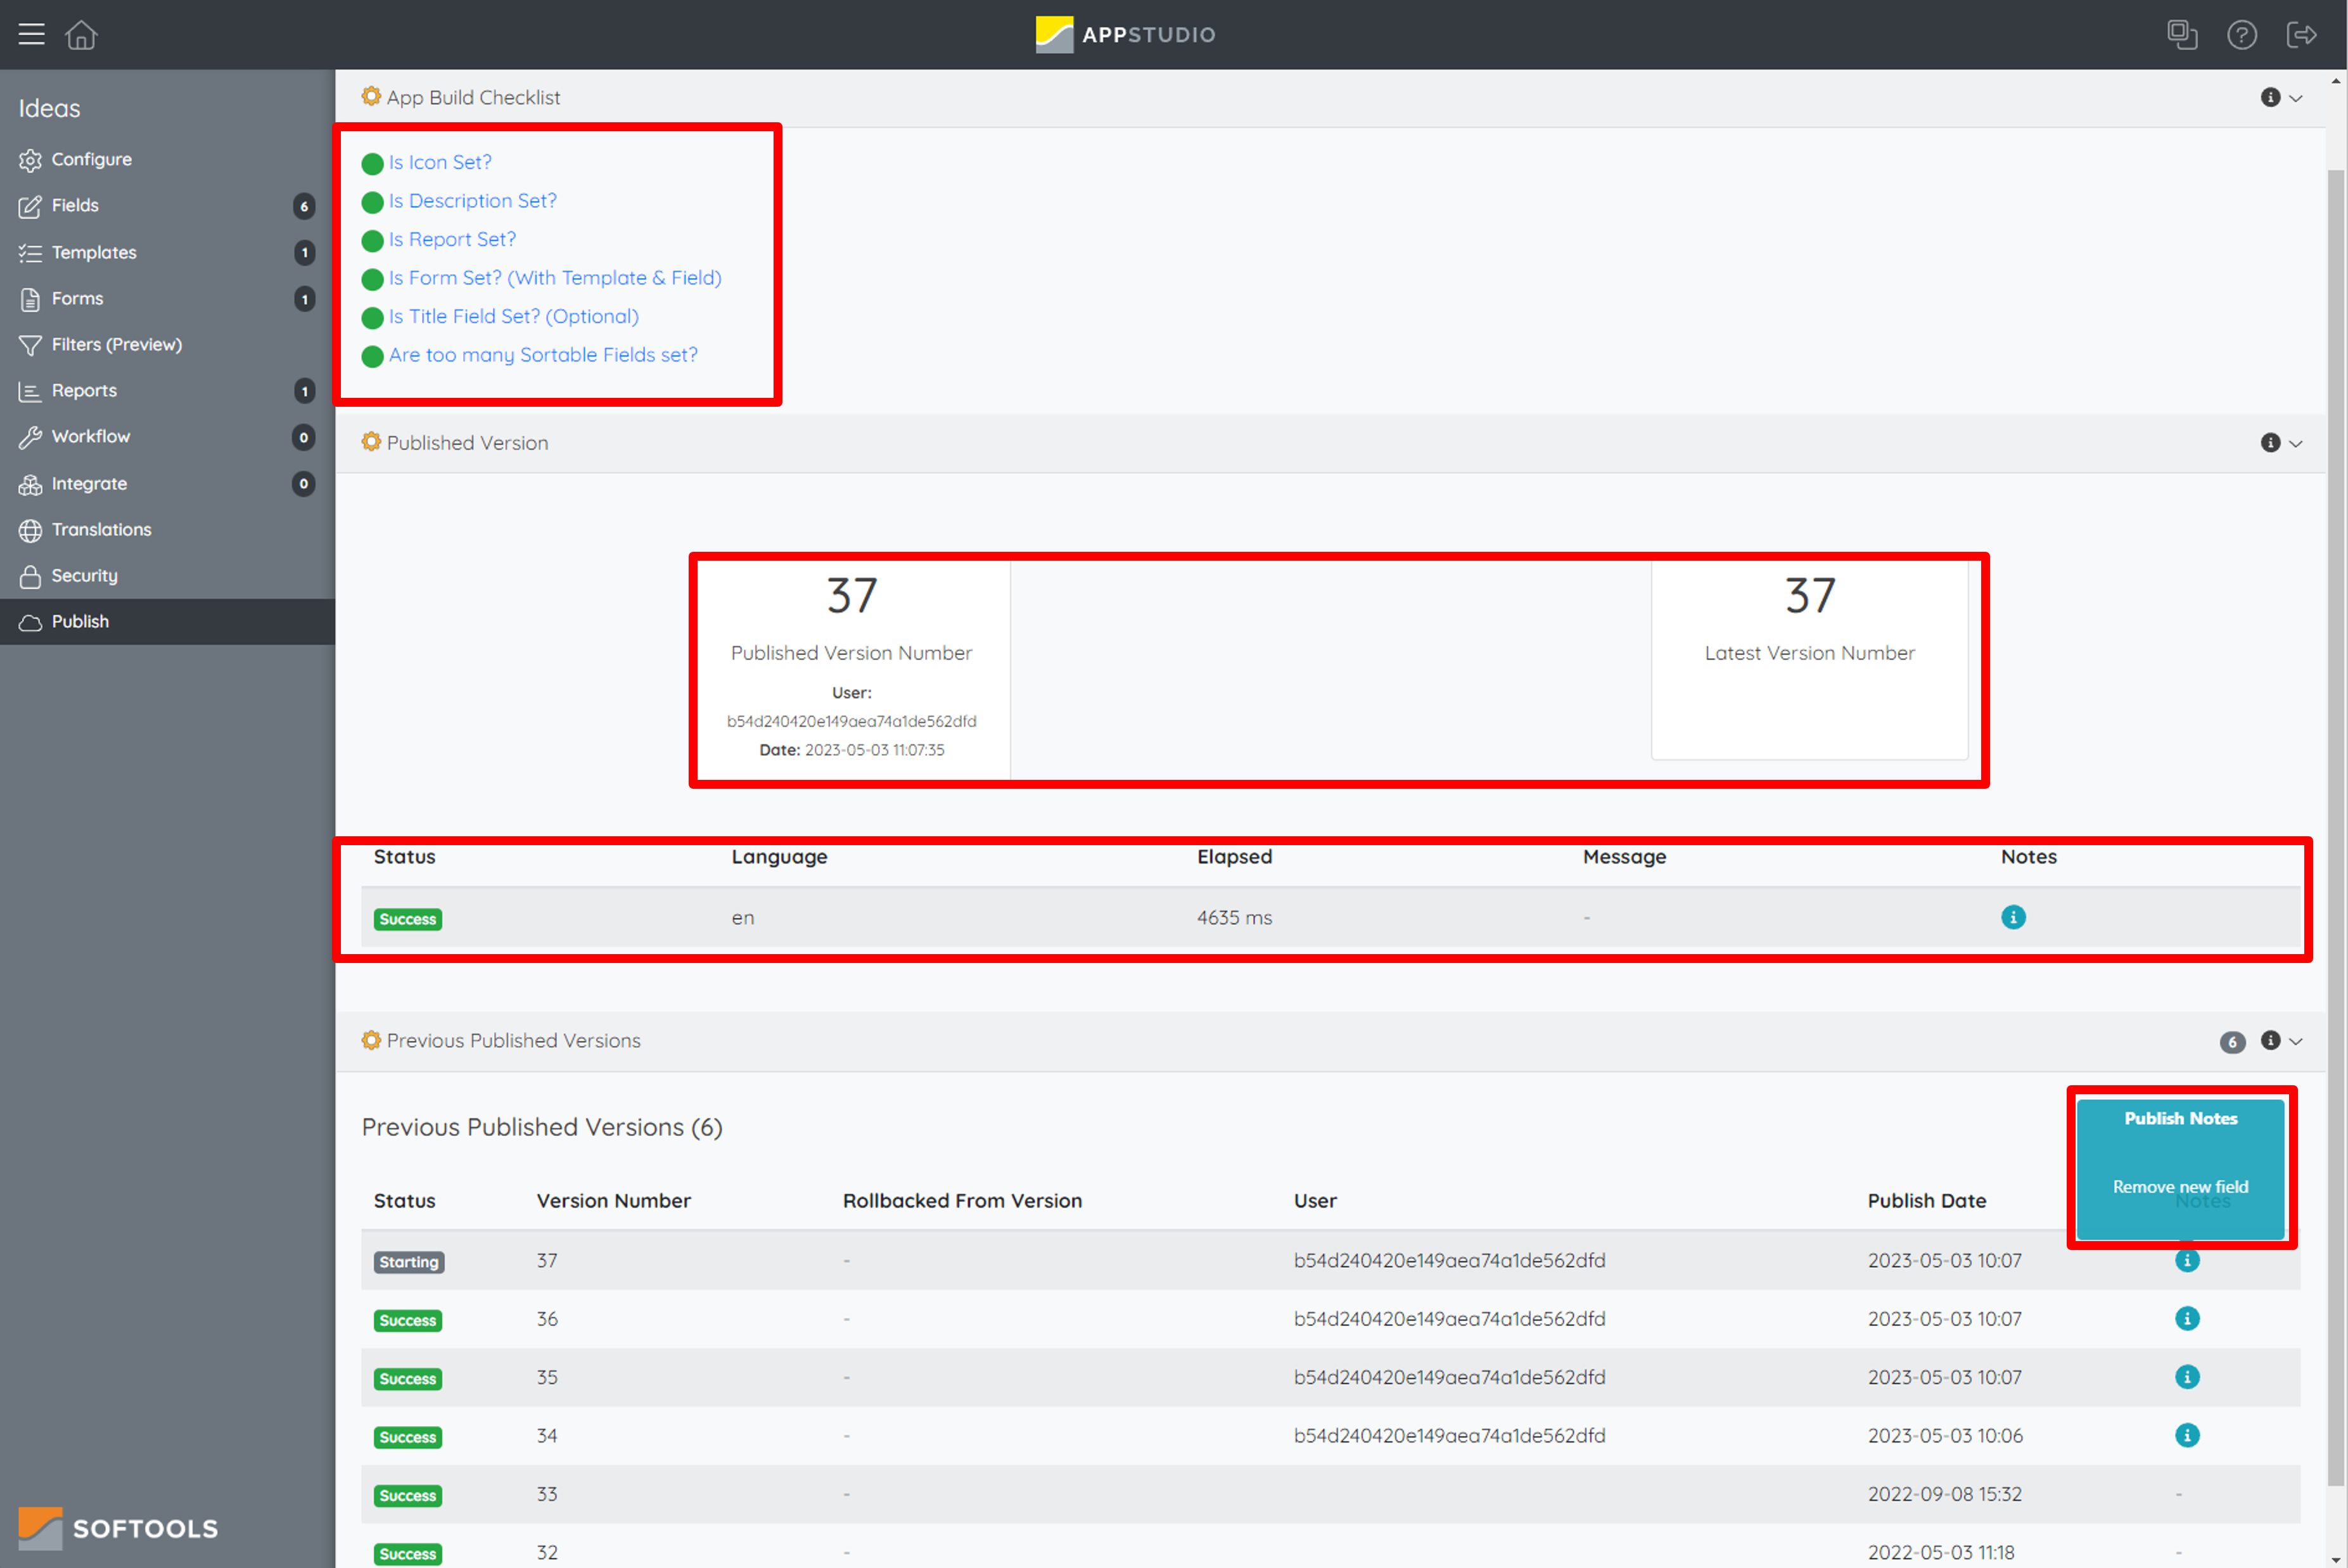Click the Templates list icon in sidebar
Viewport: 2348px width, 1568px height.
31,253
